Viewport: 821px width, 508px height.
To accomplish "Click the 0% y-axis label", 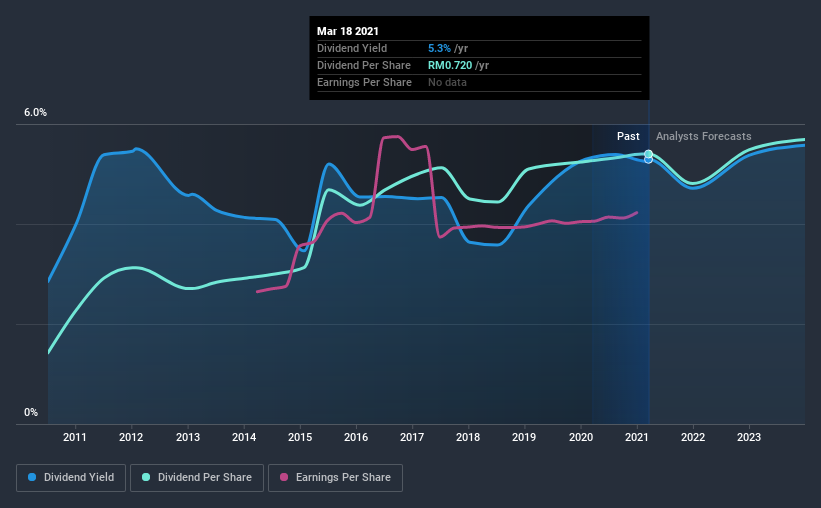I will [31, 413].
